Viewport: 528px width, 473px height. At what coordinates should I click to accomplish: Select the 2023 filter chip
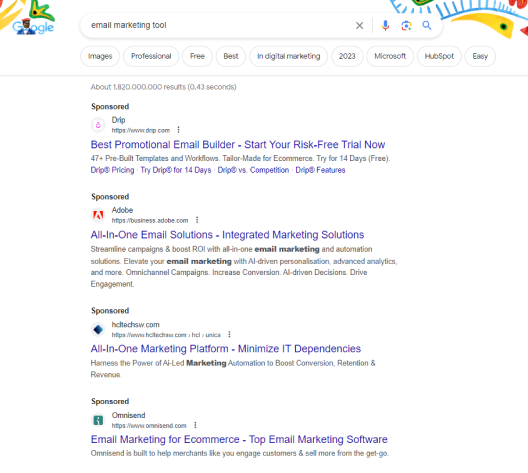pyautogui.click(x=347, y=56)
